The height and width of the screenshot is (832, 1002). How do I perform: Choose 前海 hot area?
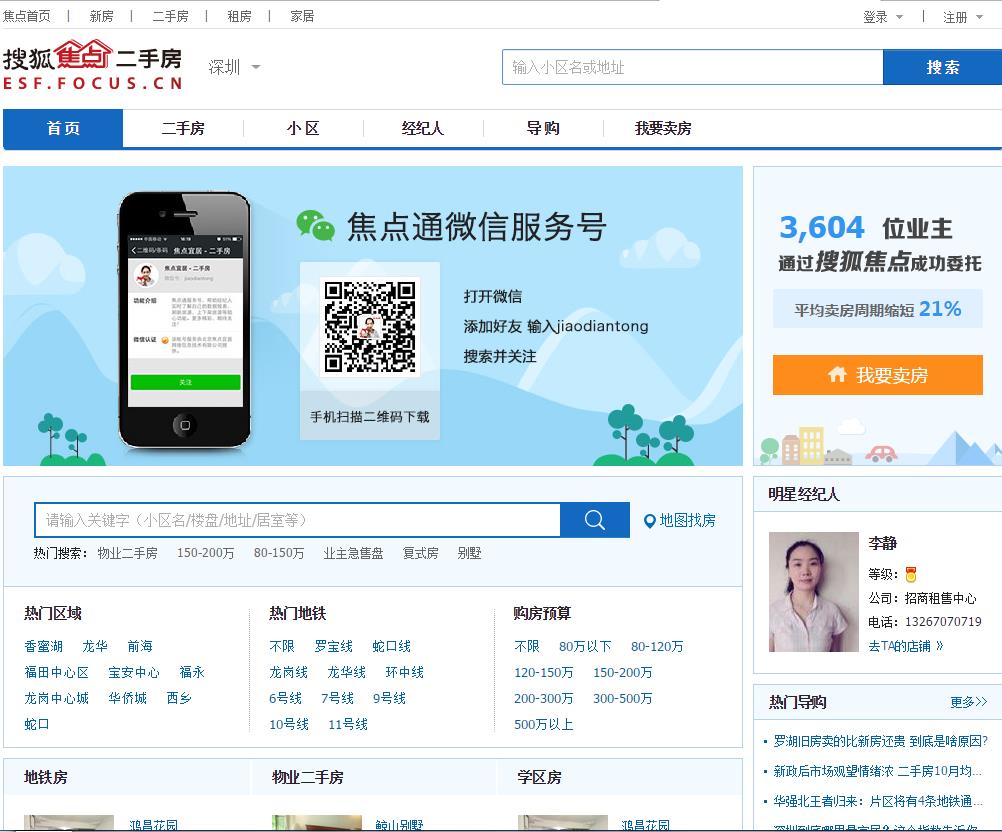pos(140,646)
